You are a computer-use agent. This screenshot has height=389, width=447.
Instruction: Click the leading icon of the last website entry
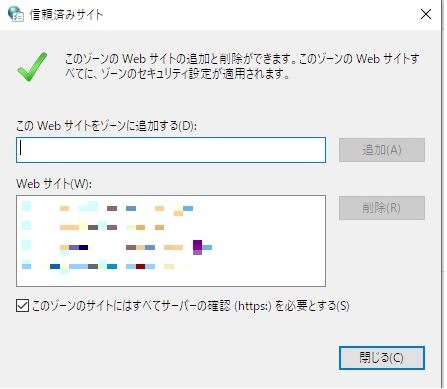(26, 266)
